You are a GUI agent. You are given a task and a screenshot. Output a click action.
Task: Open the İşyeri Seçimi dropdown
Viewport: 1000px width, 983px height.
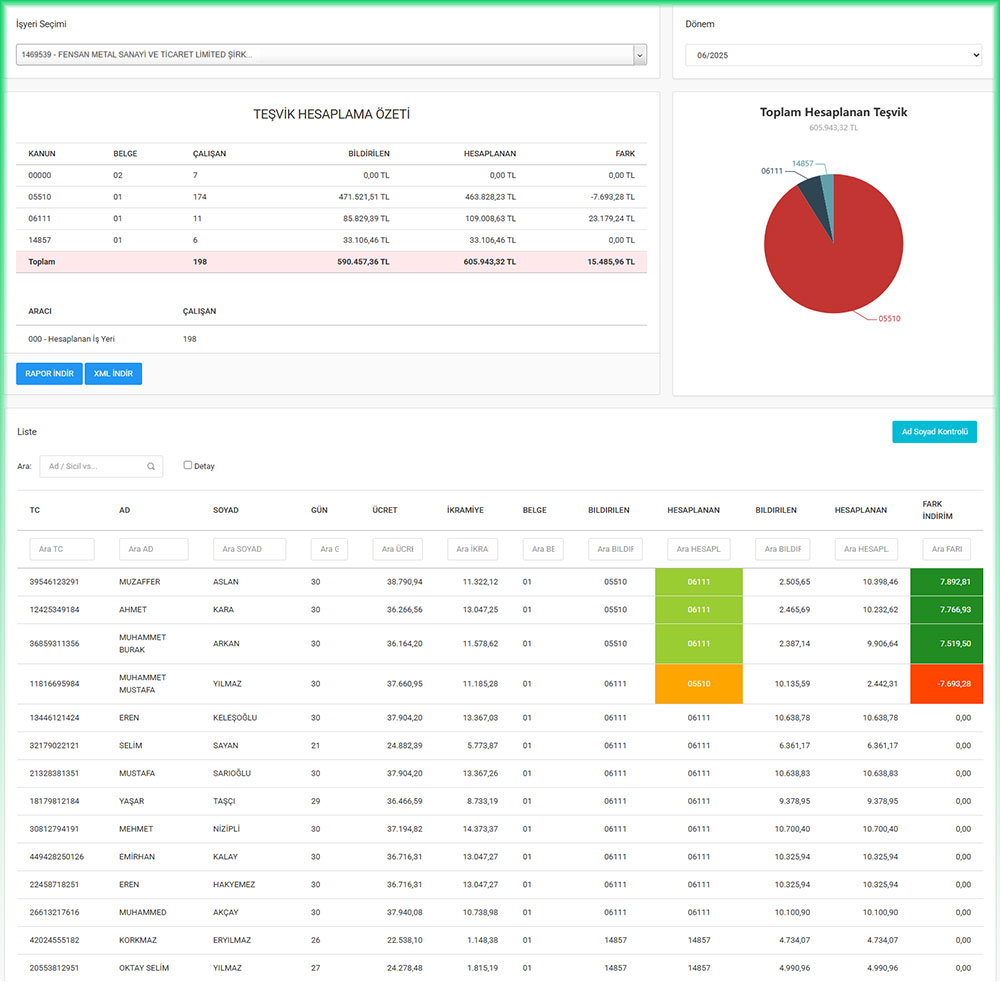[x=331, y=55]
